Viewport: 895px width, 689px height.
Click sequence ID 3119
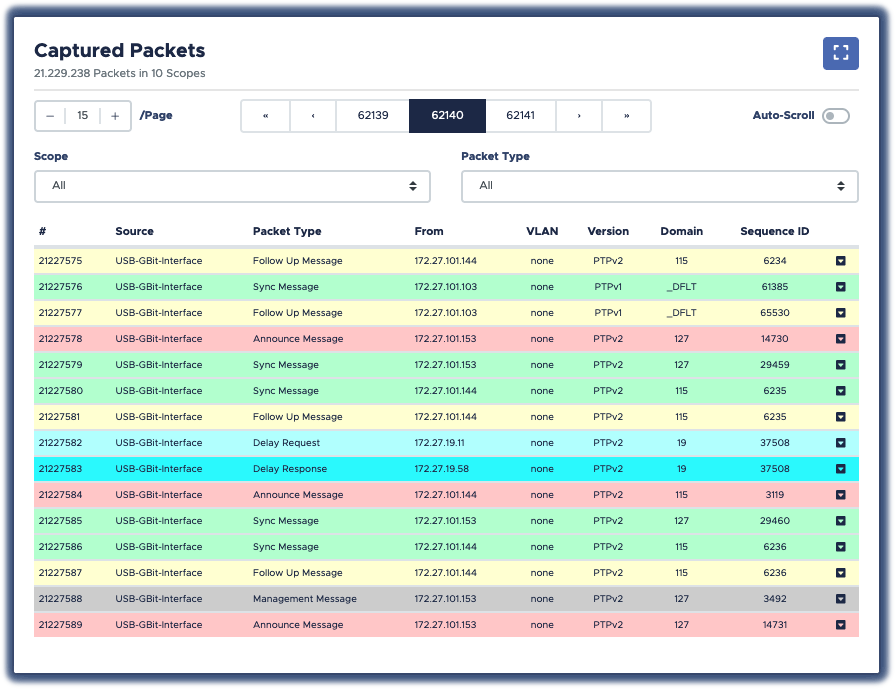pyautogui.click(x=775, y=495)
